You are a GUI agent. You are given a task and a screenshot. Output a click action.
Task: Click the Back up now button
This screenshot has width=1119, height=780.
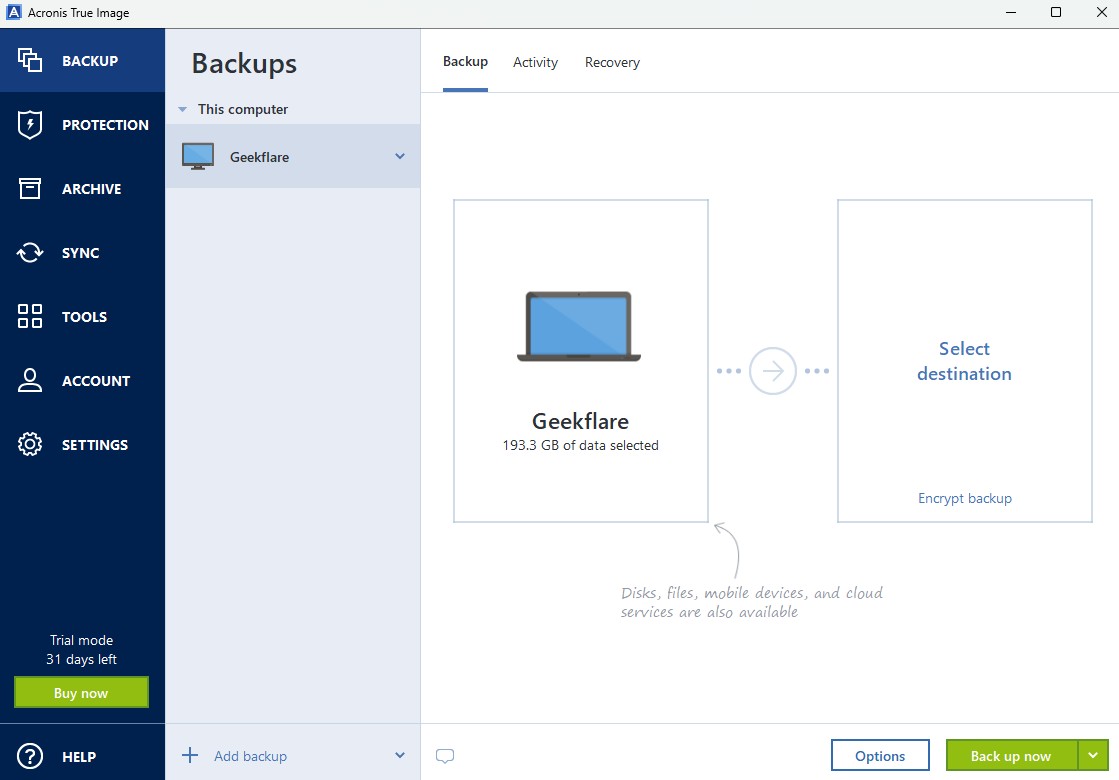[x=1012, y=755]
